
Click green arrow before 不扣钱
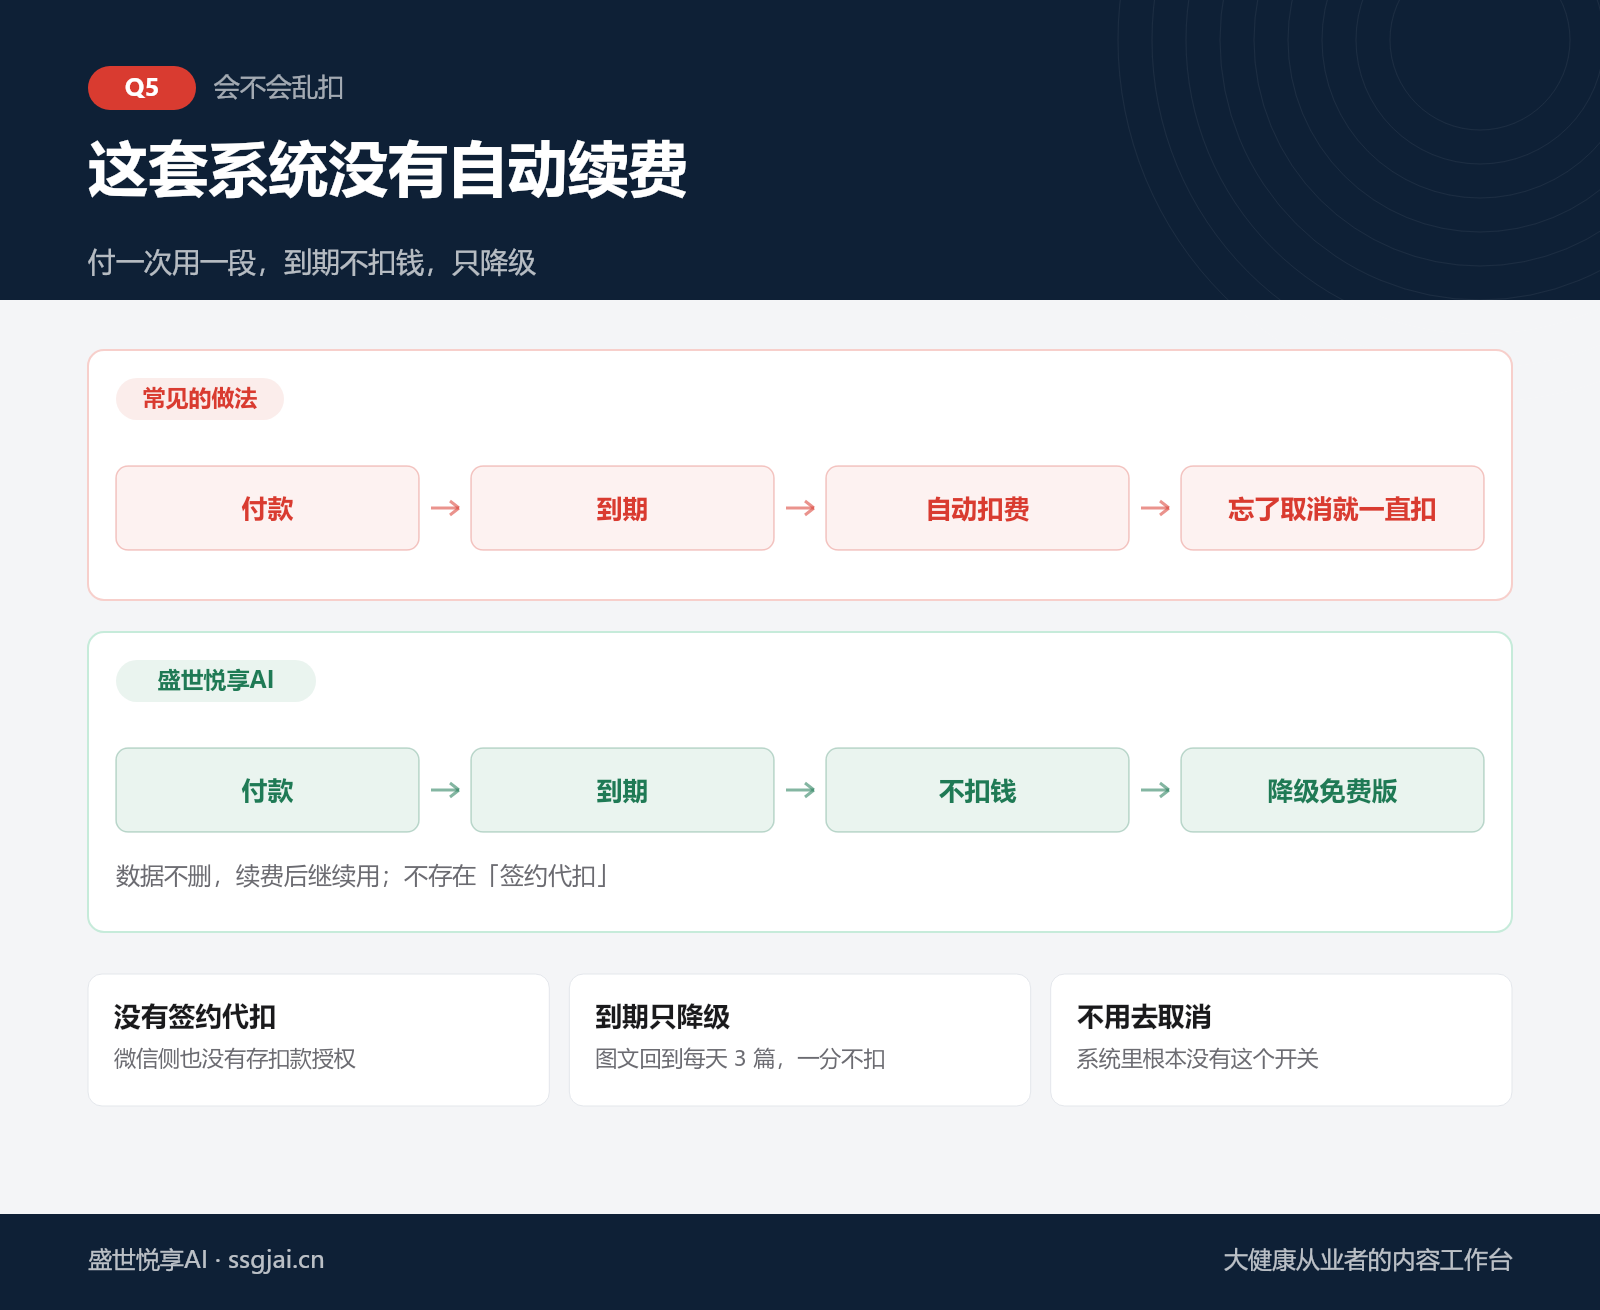pyautogui.click(x=800, y=790)
